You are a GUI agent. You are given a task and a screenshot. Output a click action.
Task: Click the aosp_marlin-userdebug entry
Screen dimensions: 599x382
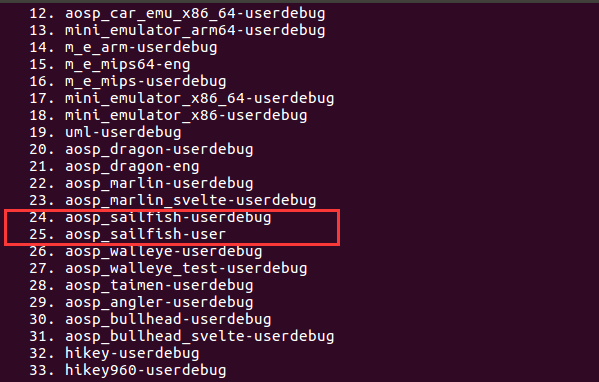coord(159,183)
